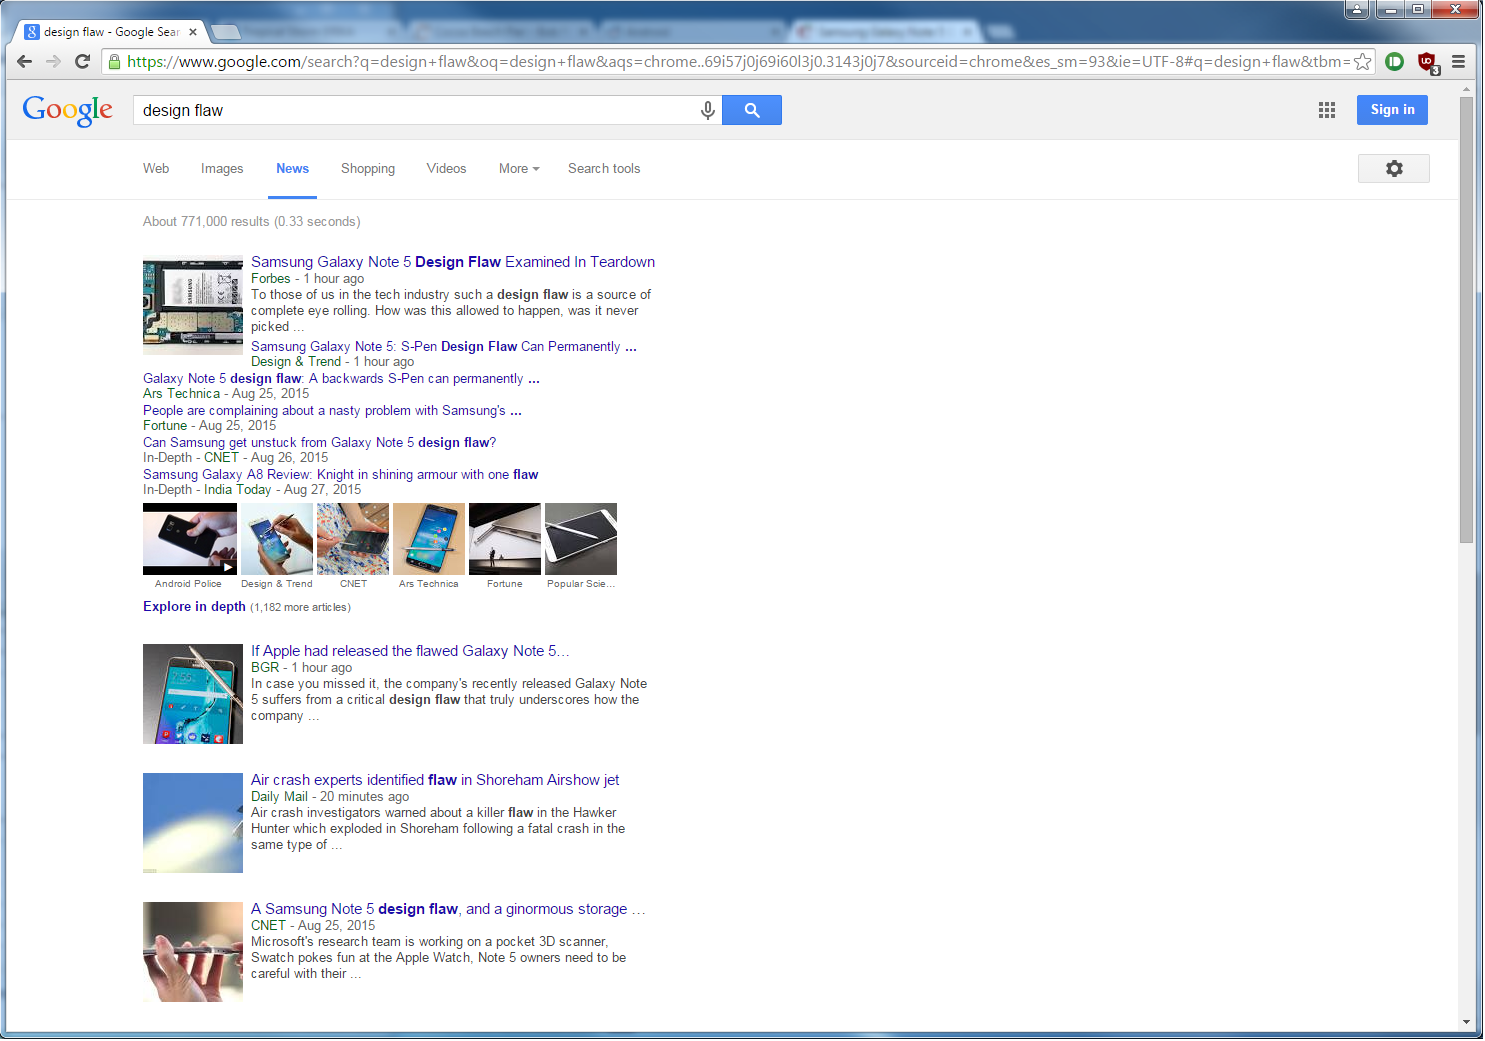Click the blue magnifier search button

[x=752, y=110]
